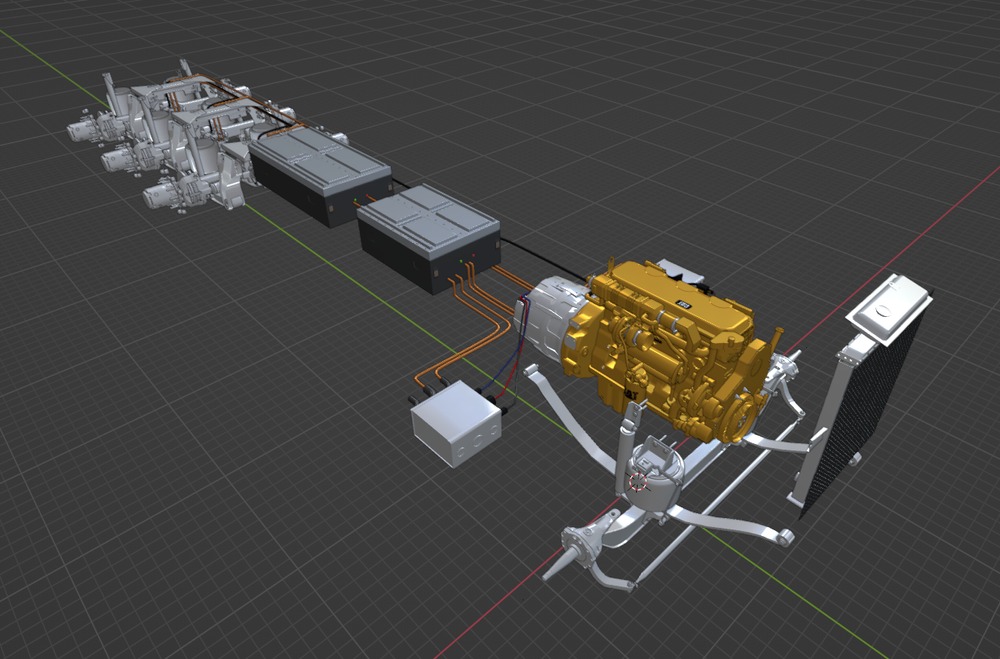Select the rearmost drive motor at far left
The width and height of the screenshot is (1000, 659).
pos(84,128)
